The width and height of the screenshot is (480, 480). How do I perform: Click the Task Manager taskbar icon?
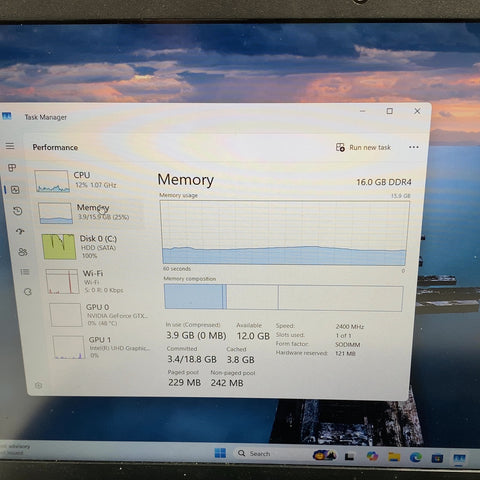(x=459, y=459)
